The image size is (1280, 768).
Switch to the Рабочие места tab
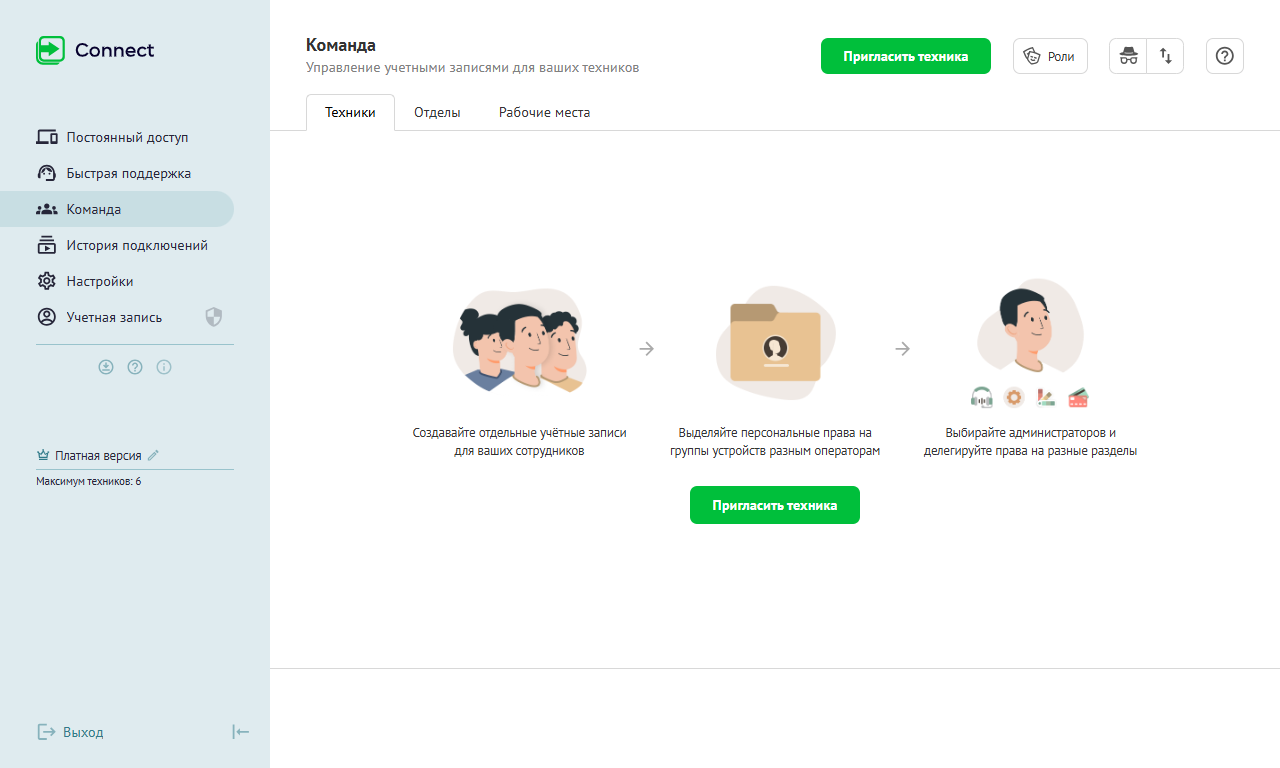544,113
